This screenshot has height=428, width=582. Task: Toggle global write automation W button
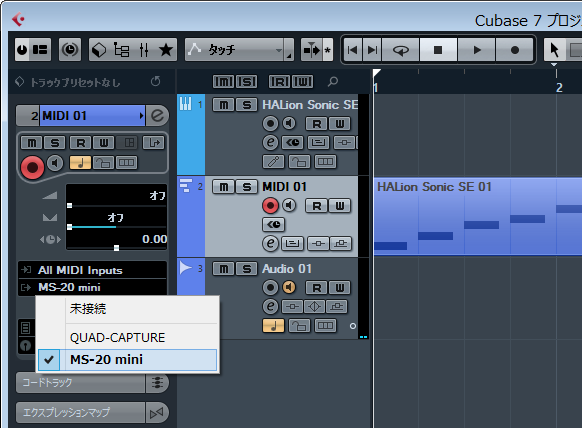tap(303, 81)
